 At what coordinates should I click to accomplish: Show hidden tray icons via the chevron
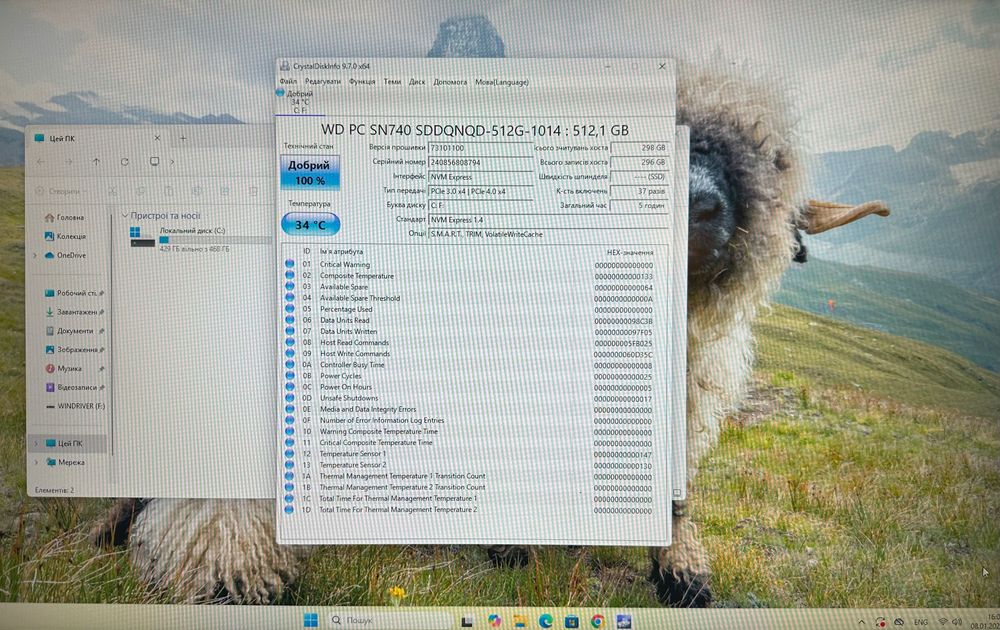(862, 622)
